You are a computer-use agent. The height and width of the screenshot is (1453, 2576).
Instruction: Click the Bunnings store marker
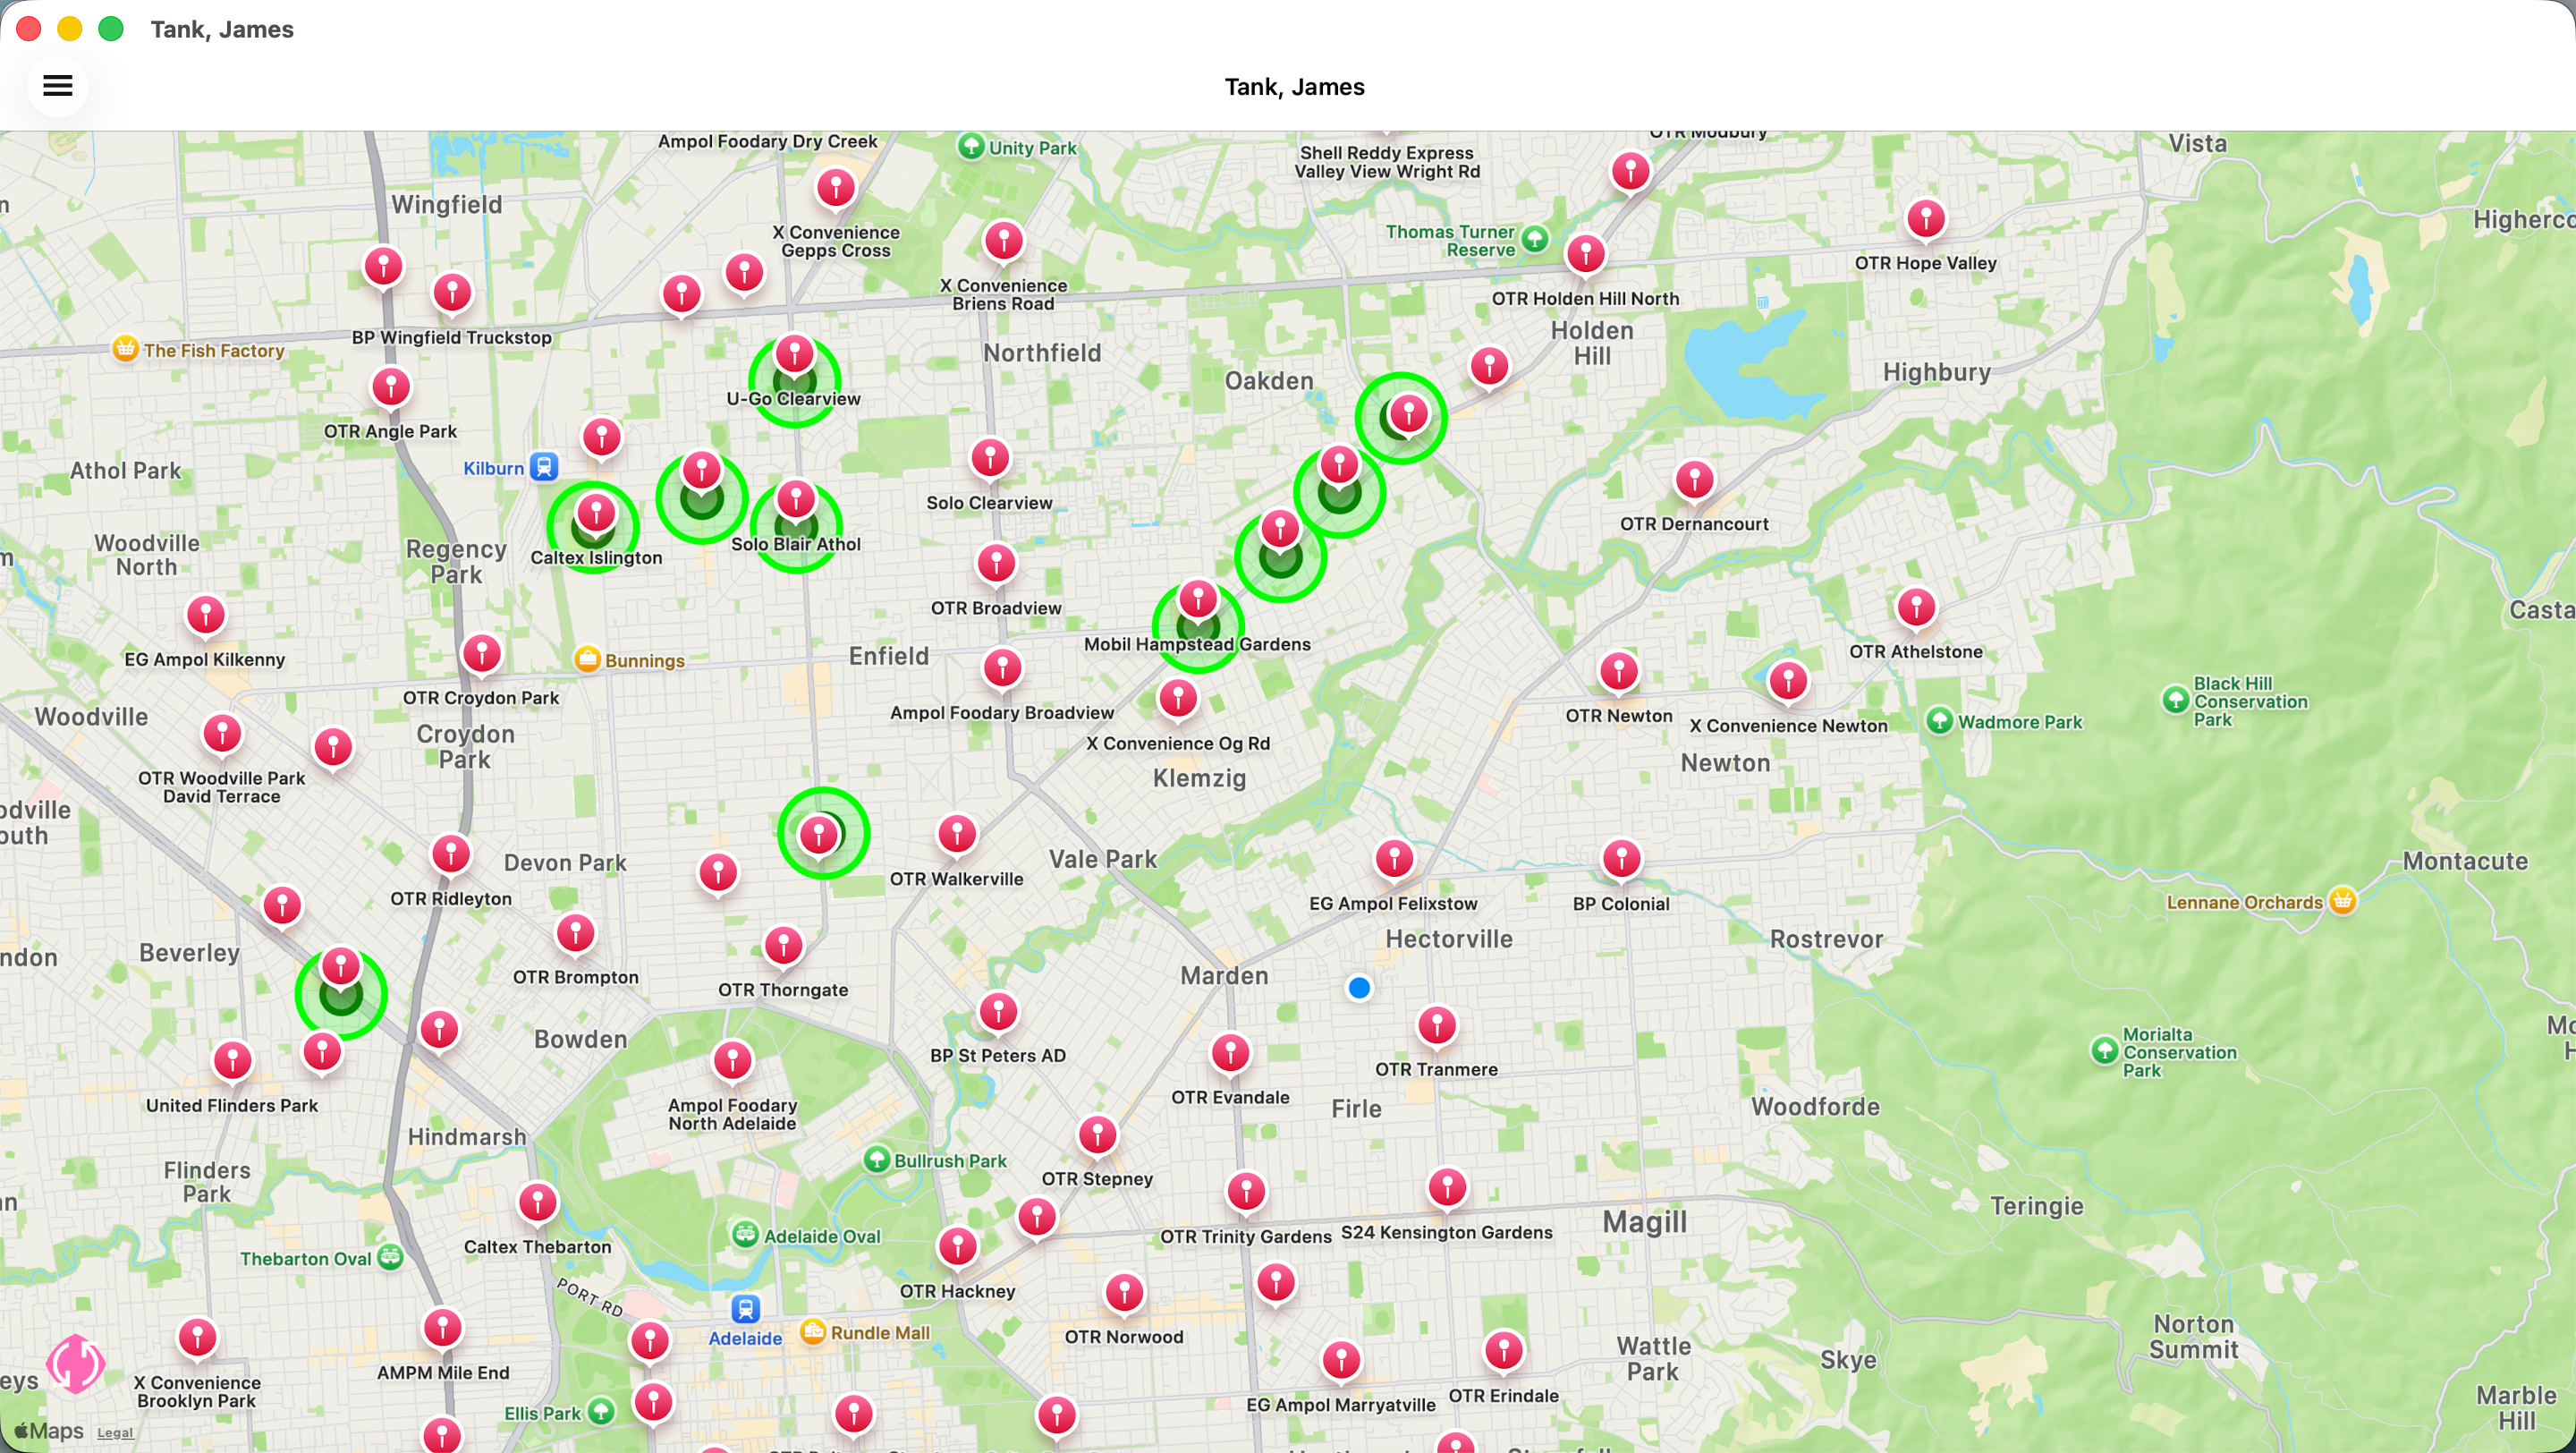[x=587, y=659]
